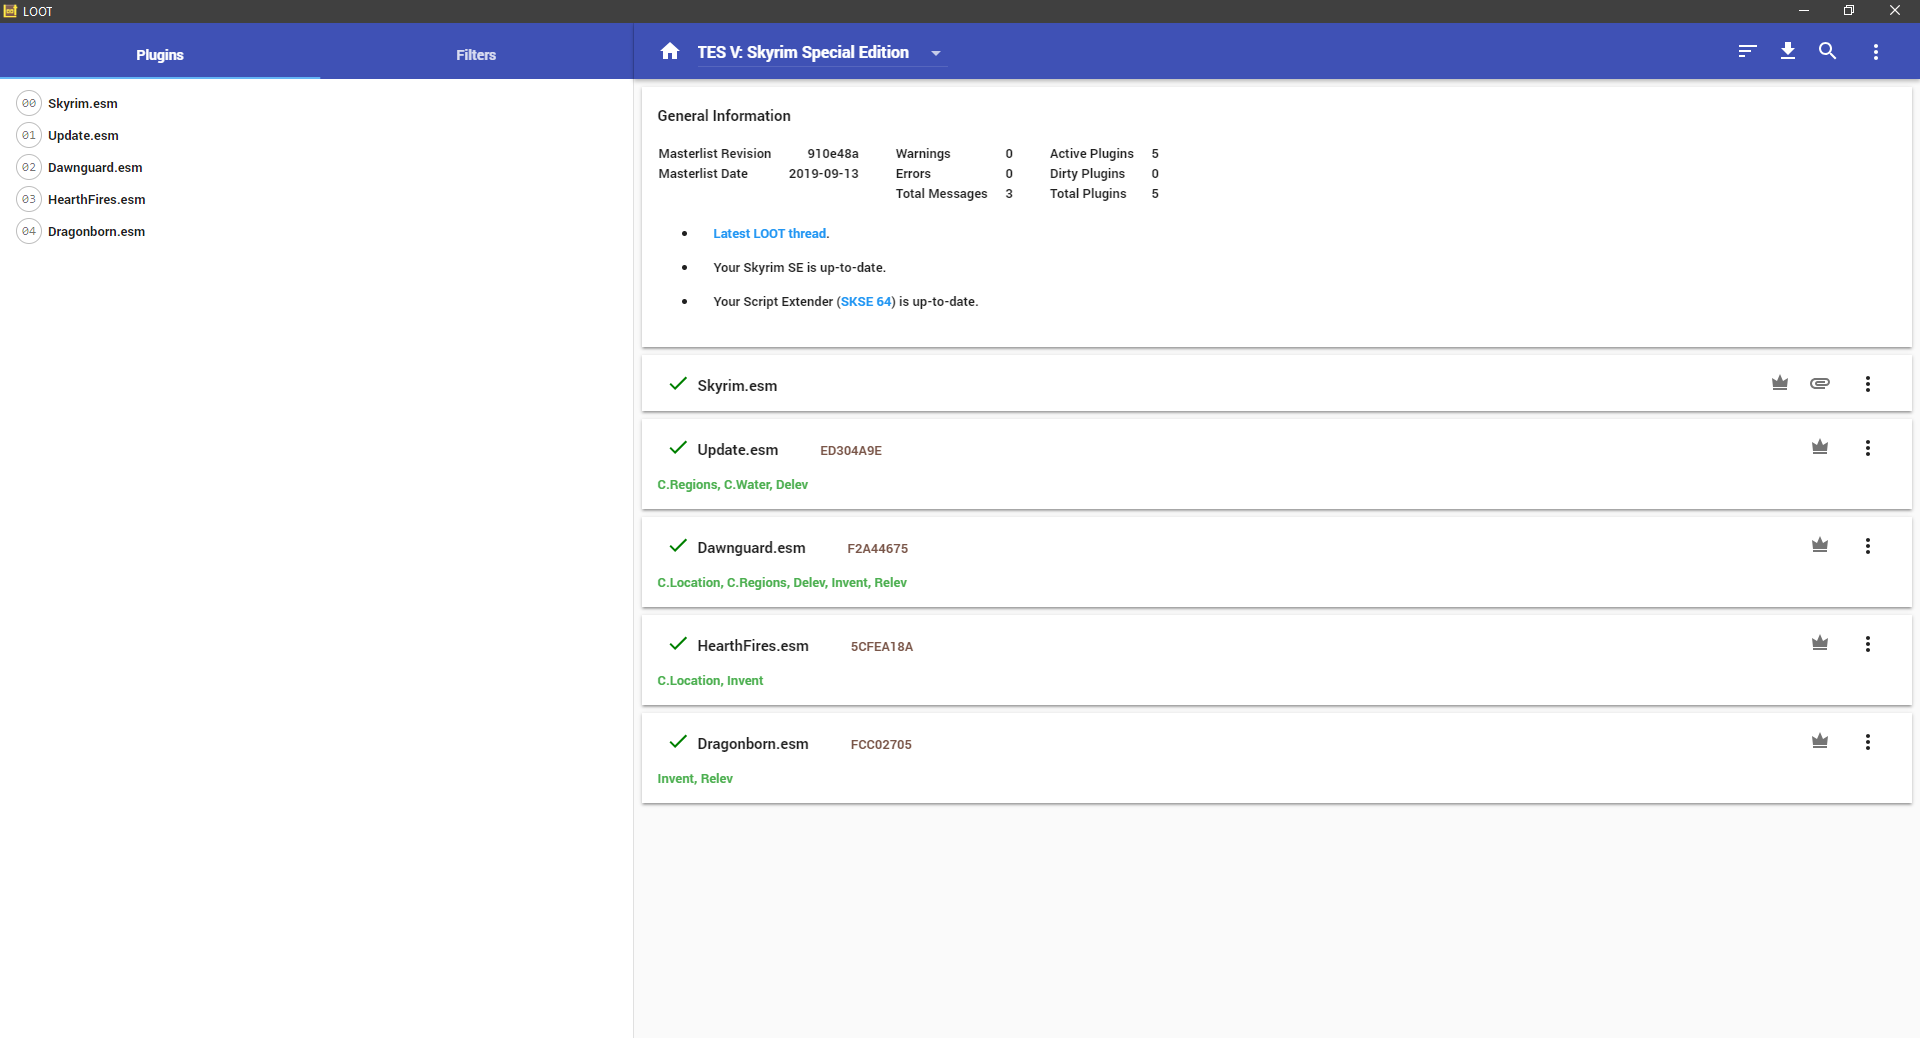Click the crown icon on HearthFires.esm card

pos(1820,643)
